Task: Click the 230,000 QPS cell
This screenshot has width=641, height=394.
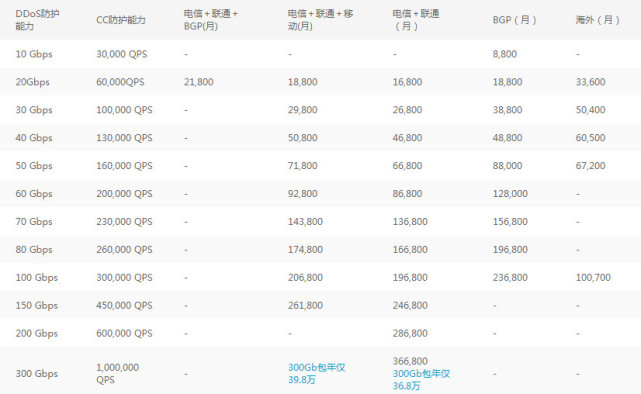Action: coord(124,222)
